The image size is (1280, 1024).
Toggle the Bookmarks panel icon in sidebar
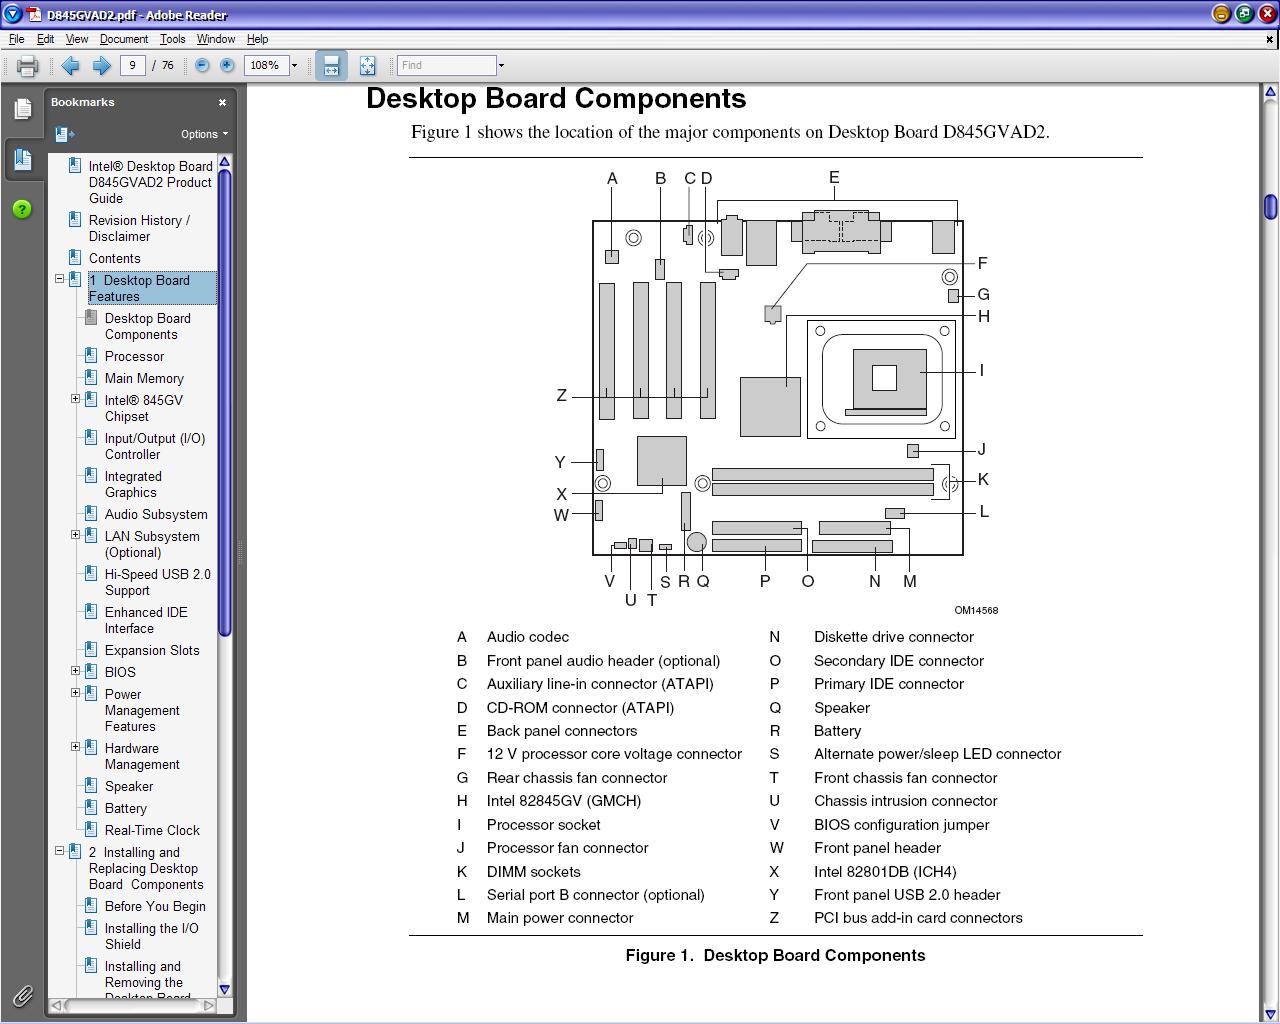[22, 159]
